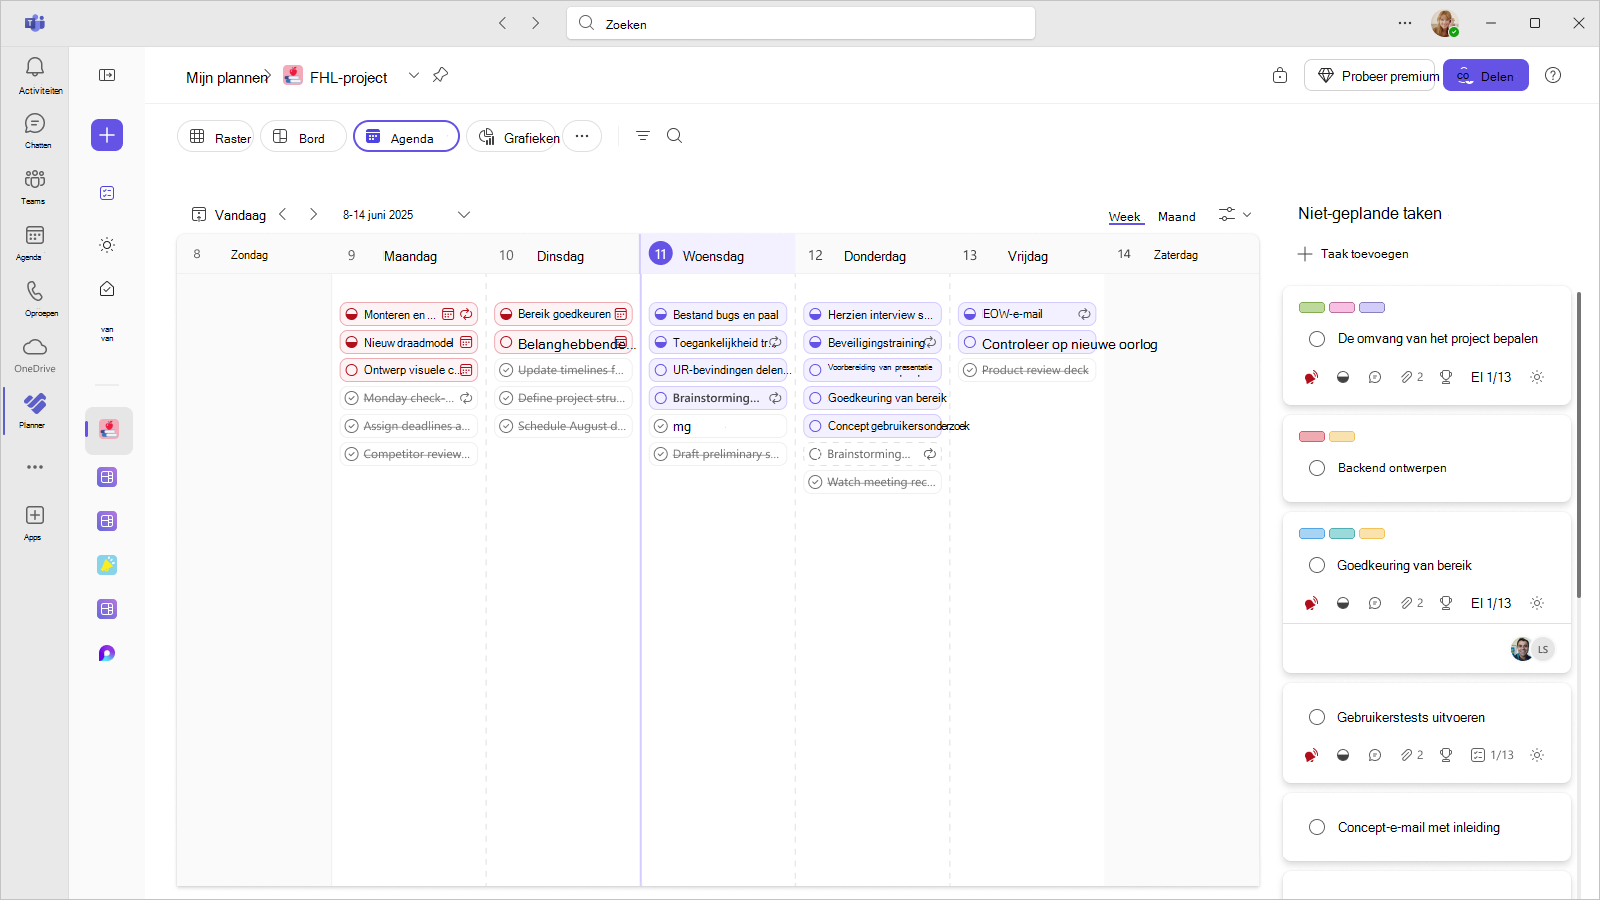Screen dimensions: 1600x900
Task: Complete 'Ontwerp visuele c...' task circle
Action: [351, 370]
